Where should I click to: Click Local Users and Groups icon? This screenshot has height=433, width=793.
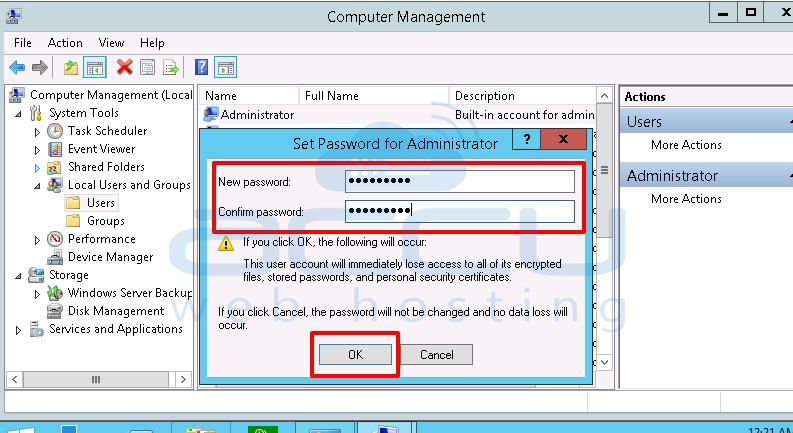[x=55, y=185]
